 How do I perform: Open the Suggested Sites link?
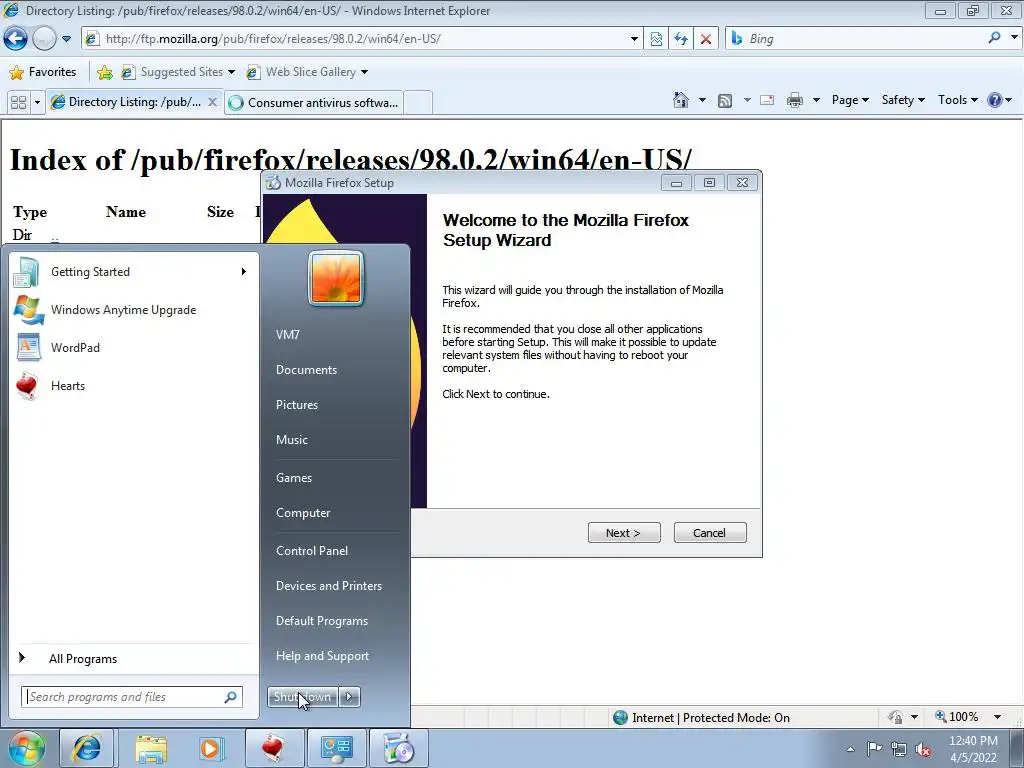coord(178,72)
